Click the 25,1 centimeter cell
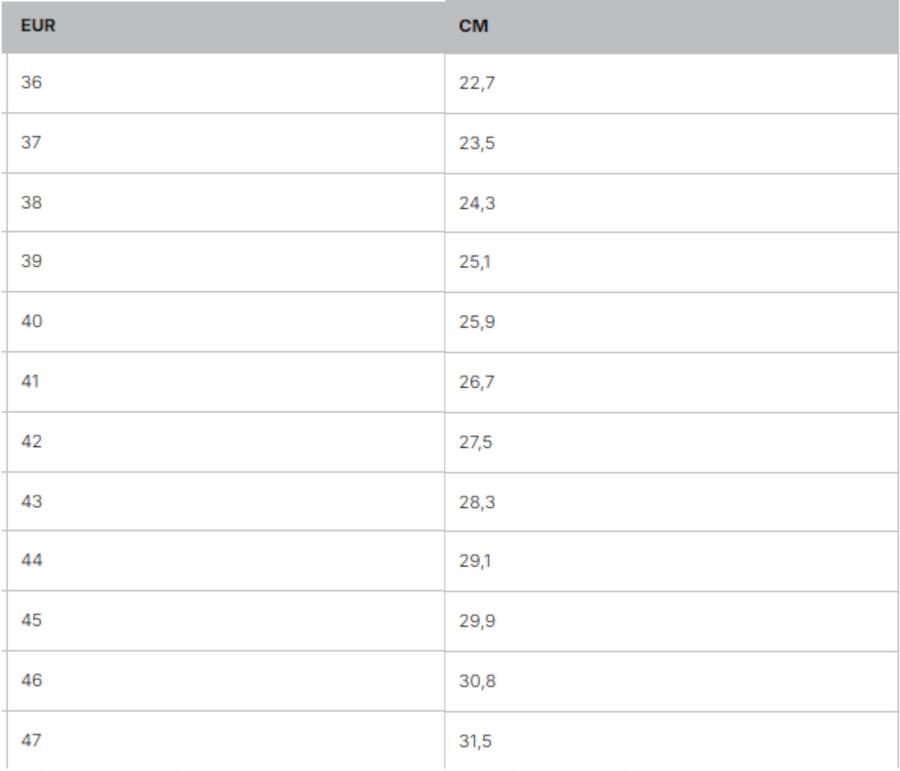Screen dimensions: 900x771 point(475,262)
